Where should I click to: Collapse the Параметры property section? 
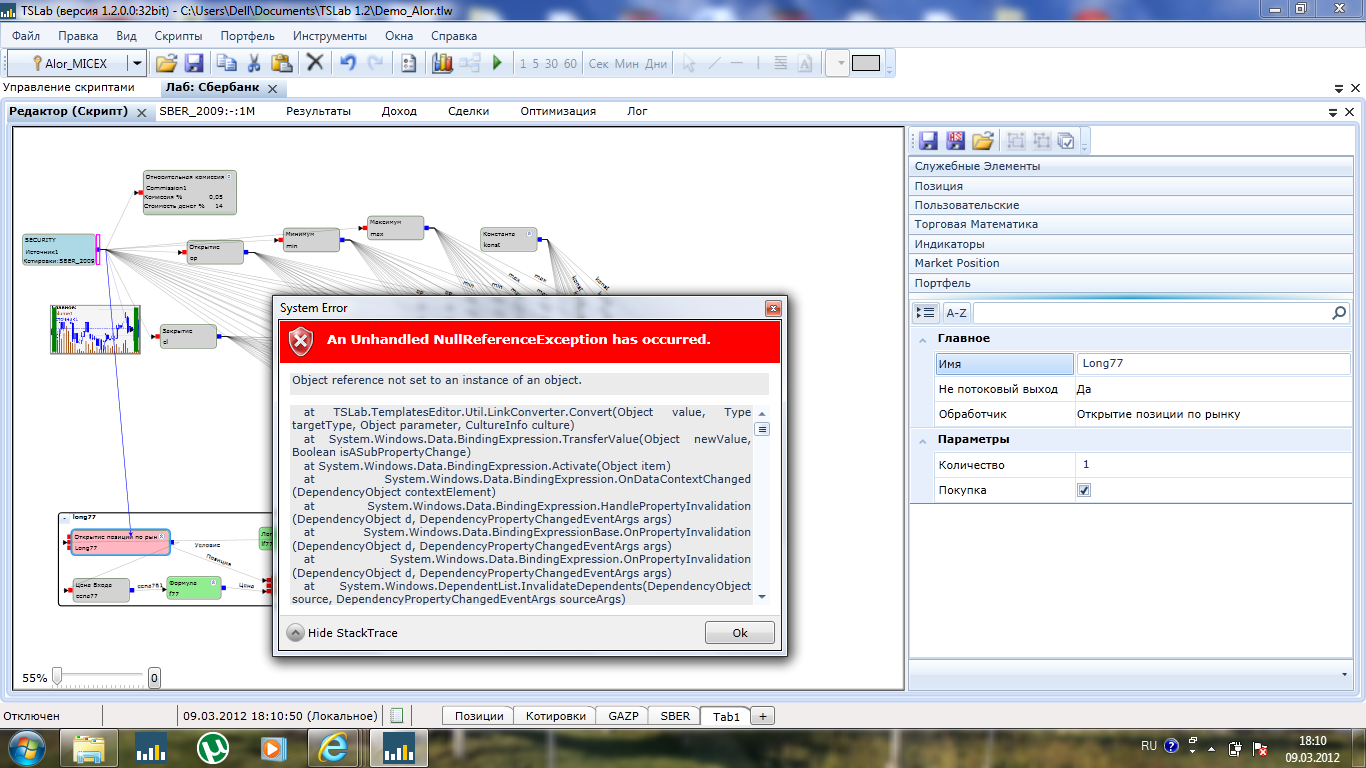[x=922, y=440]
